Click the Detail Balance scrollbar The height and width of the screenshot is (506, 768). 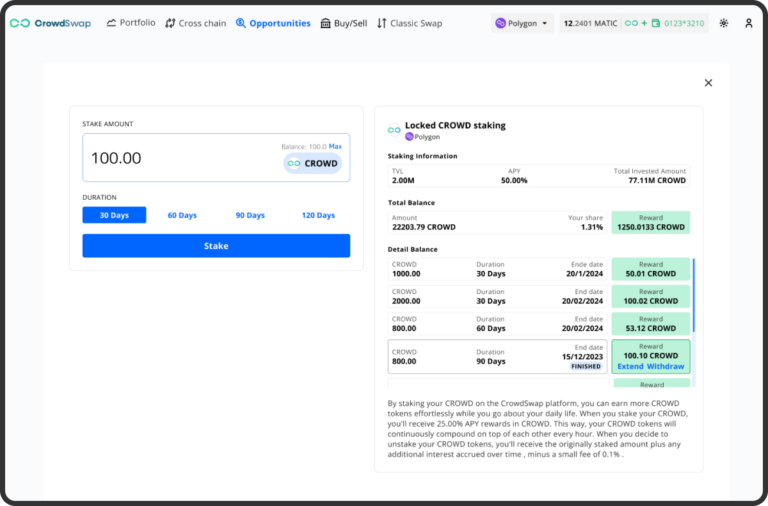pos(694,300)
